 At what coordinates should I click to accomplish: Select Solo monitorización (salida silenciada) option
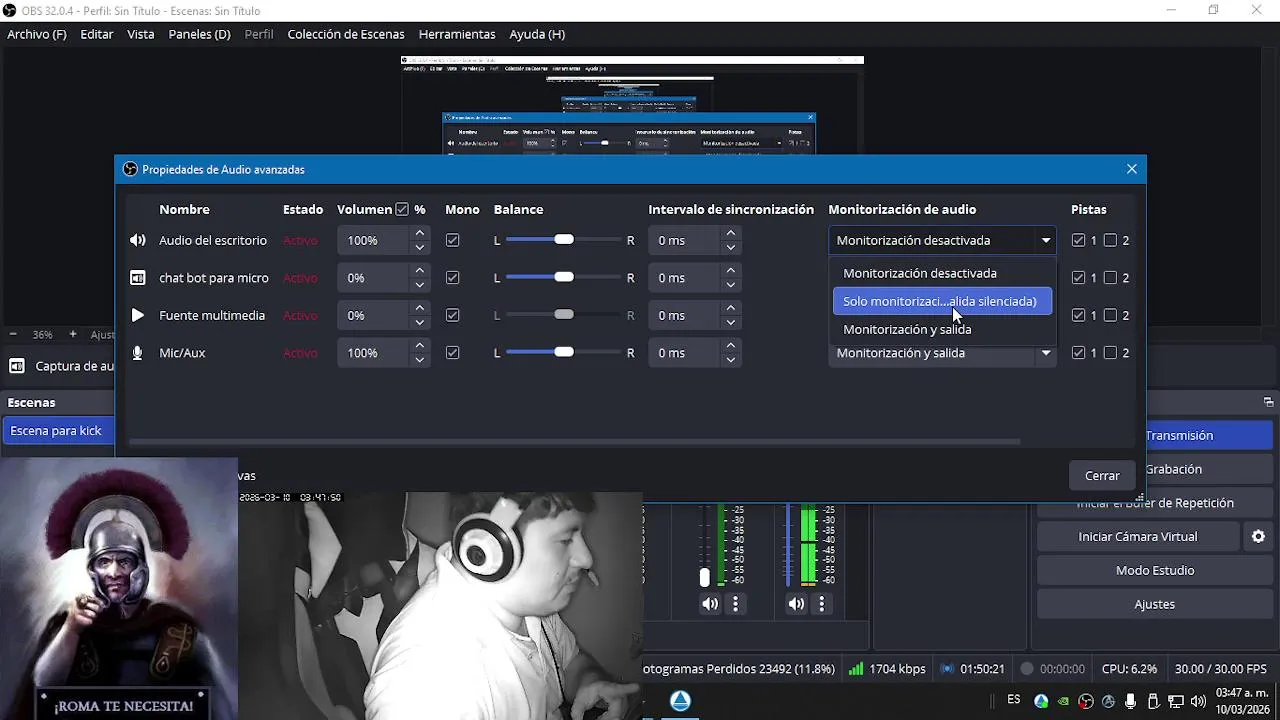(x=942, y=301)
